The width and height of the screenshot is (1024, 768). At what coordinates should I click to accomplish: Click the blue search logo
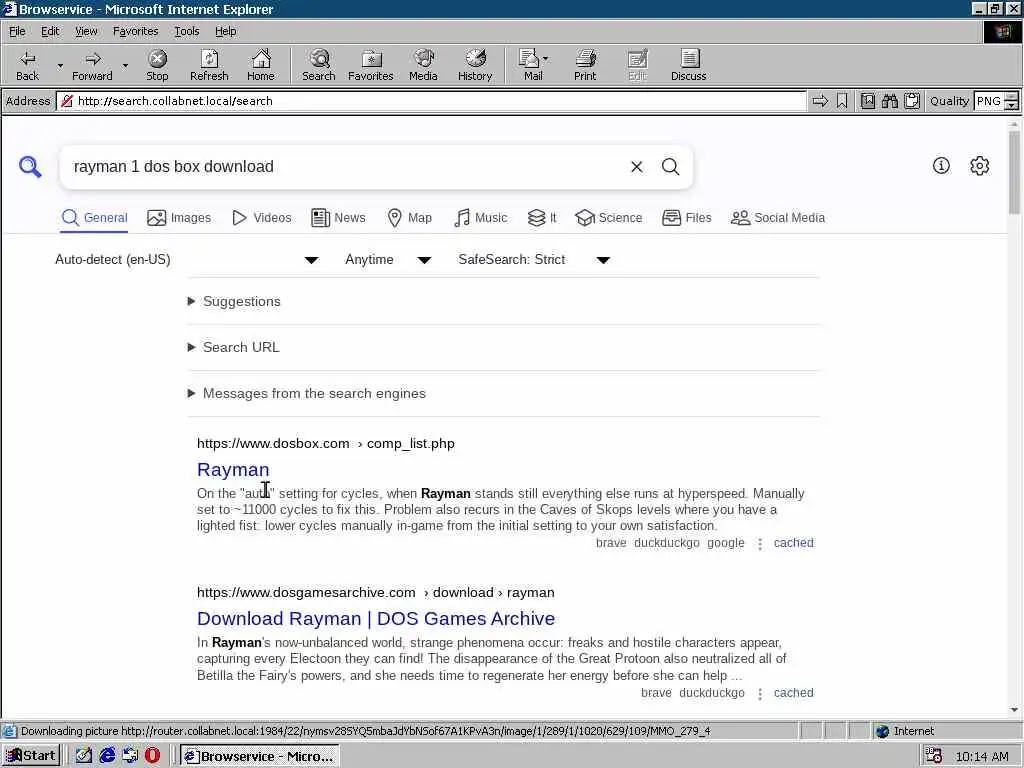coord(30,167)
